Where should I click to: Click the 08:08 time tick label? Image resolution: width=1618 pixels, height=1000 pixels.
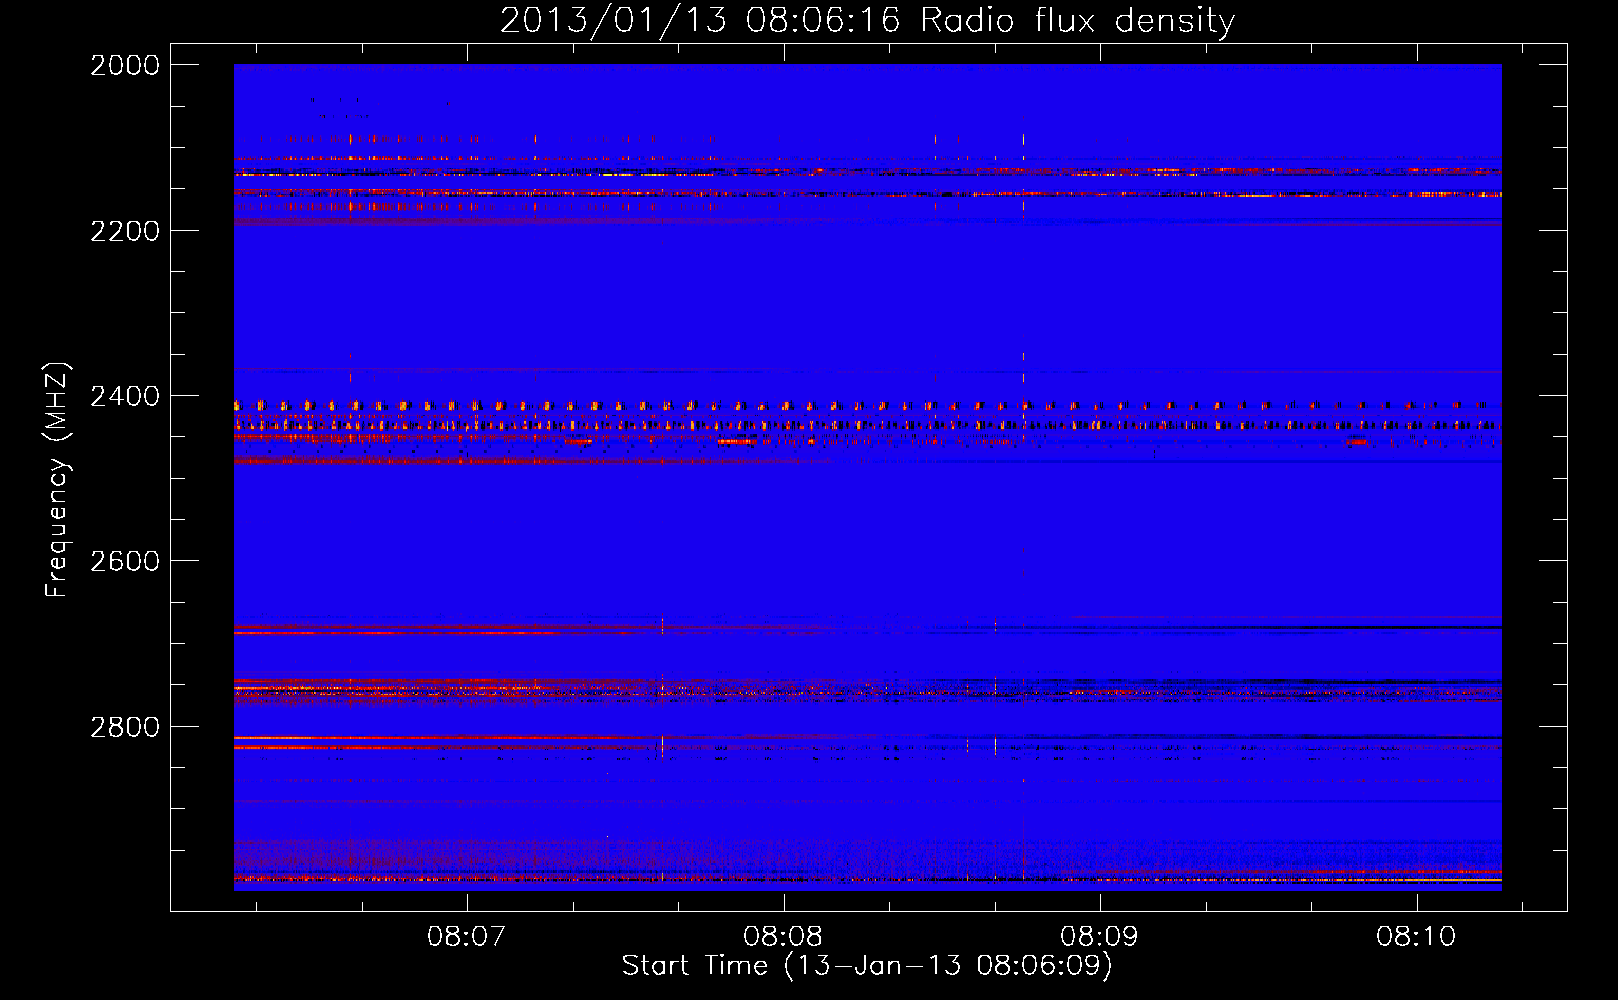click(x=783, y=937)
